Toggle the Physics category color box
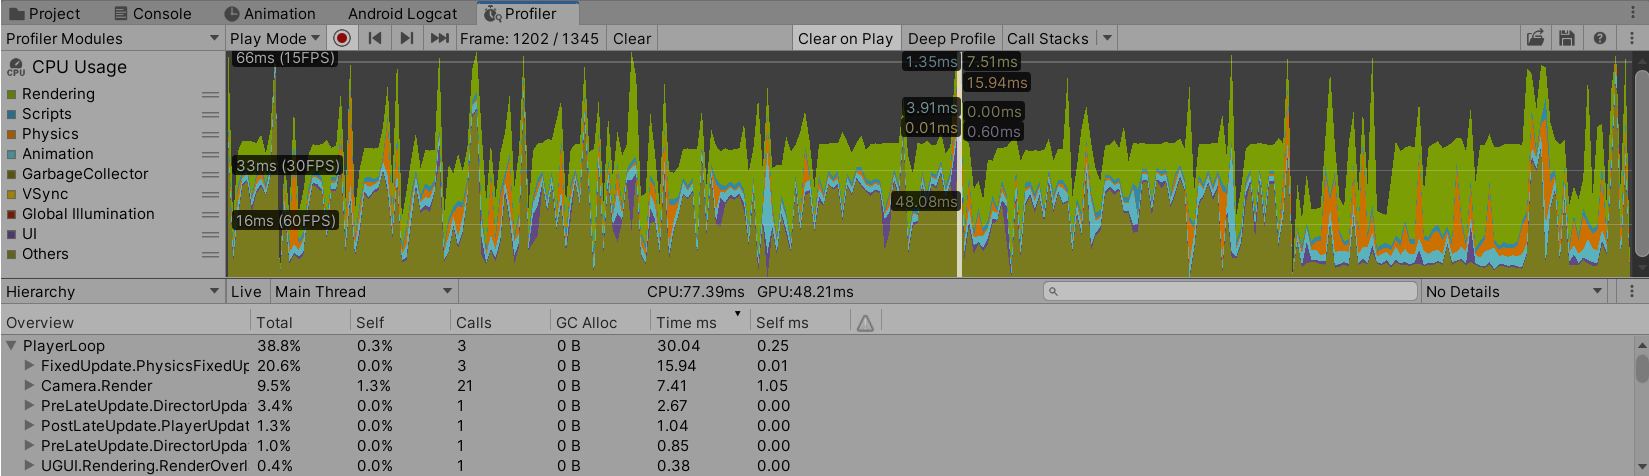 coord(12,134)
